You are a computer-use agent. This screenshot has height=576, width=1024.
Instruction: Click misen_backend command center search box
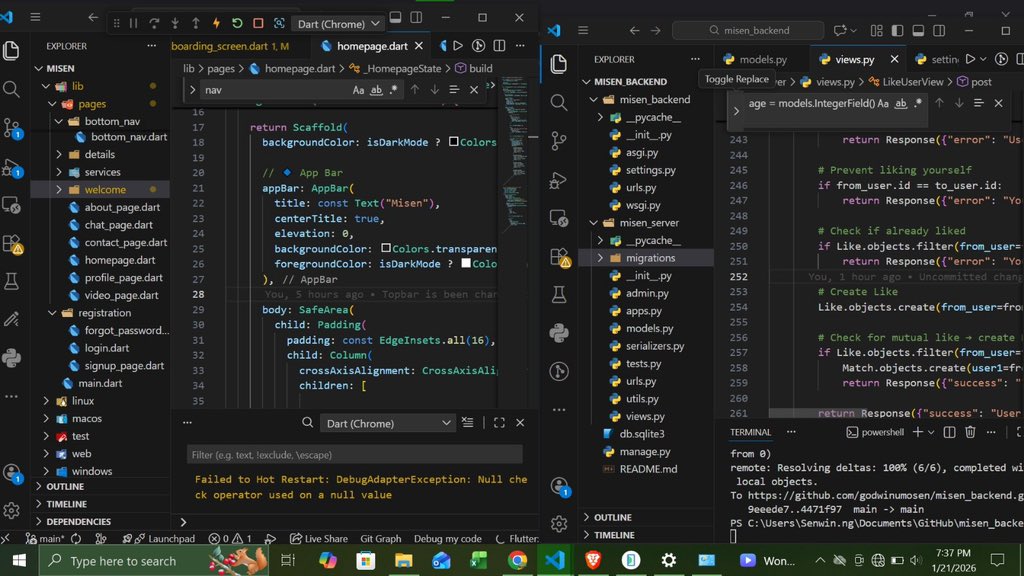point(748,30)
